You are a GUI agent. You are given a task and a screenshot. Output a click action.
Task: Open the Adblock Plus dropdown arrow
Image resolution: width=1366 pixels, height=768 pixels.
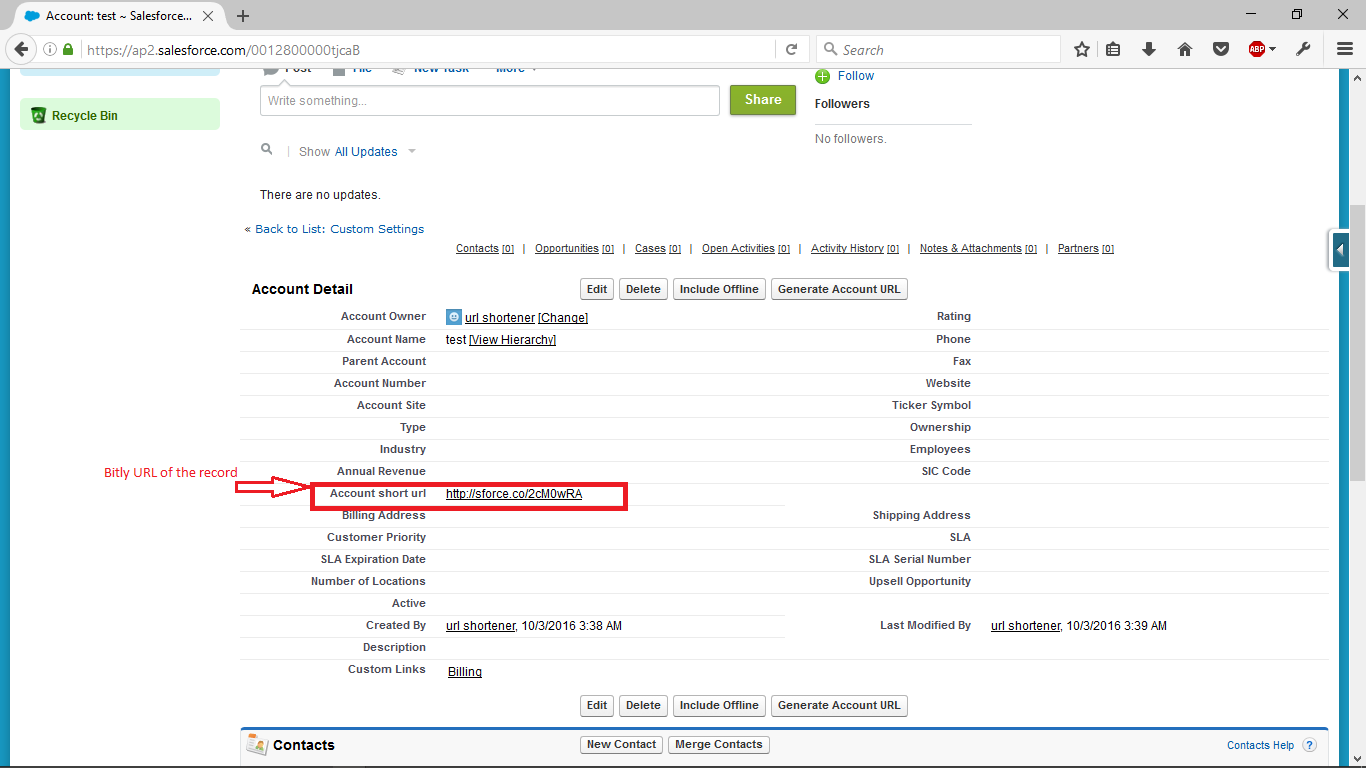1273,50
